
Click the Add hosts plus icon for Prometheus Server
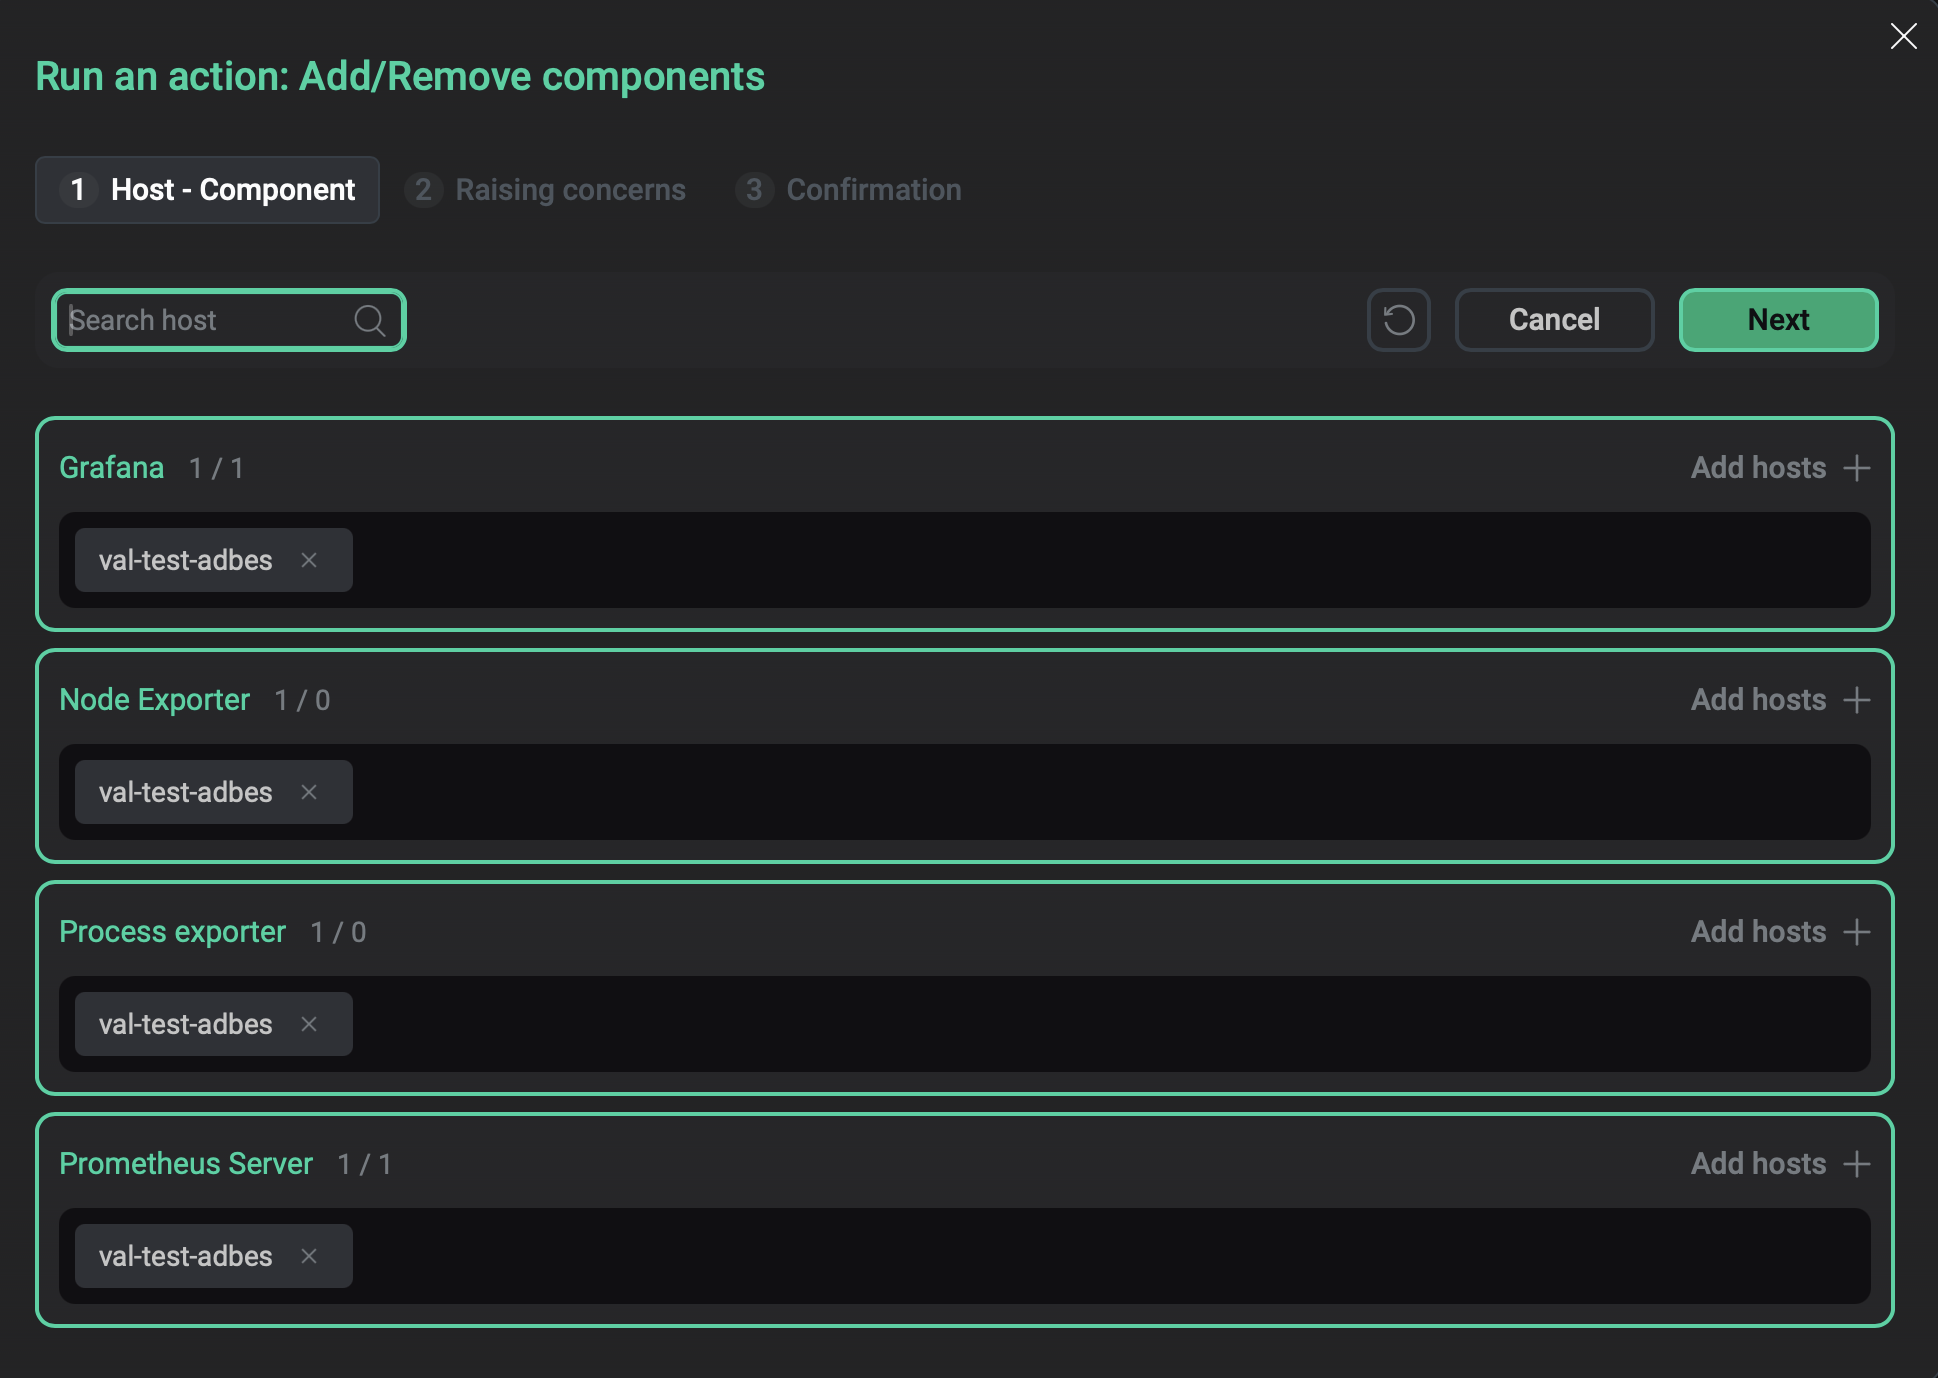(1857, 1163)
